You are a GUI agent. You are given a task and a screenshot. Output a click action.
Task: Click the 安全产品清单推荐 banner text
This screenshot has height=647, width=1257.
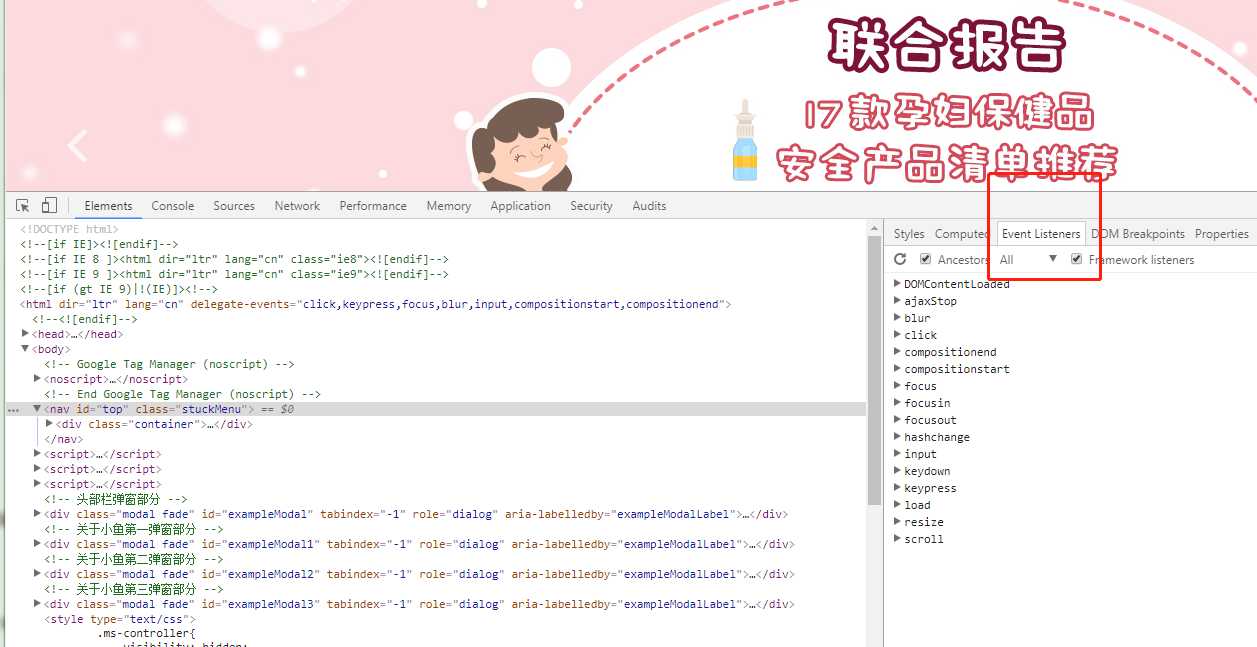947,163
